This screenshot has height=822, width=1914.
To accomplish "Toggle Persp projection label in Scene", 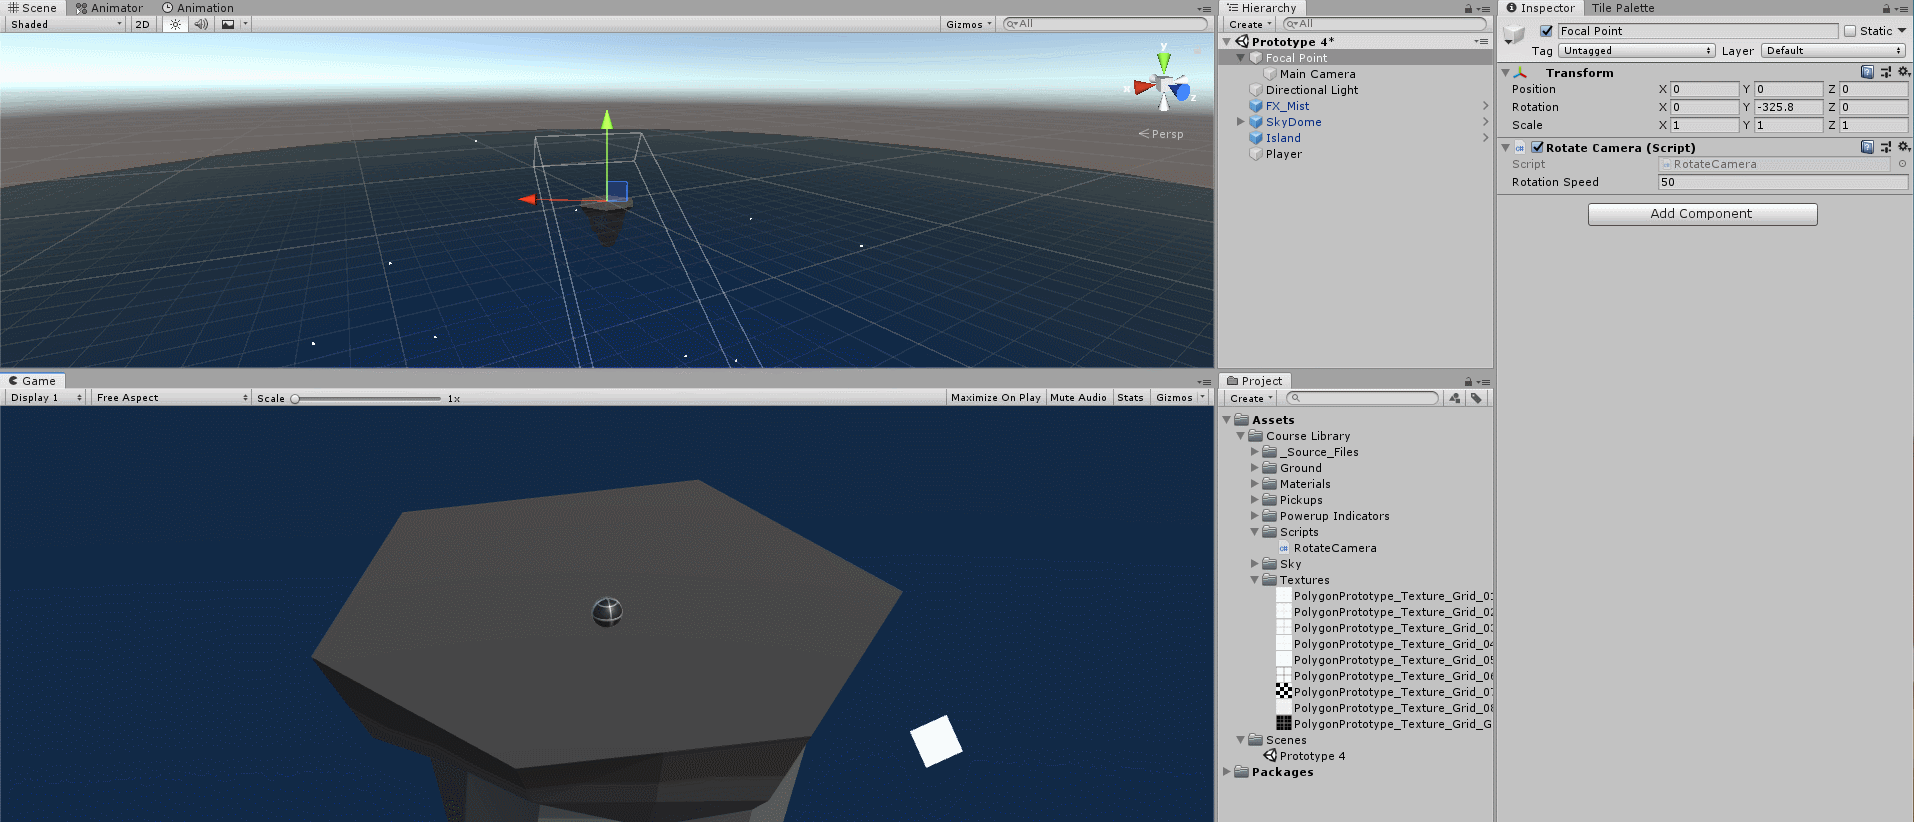I will [x=1161, y=134].
